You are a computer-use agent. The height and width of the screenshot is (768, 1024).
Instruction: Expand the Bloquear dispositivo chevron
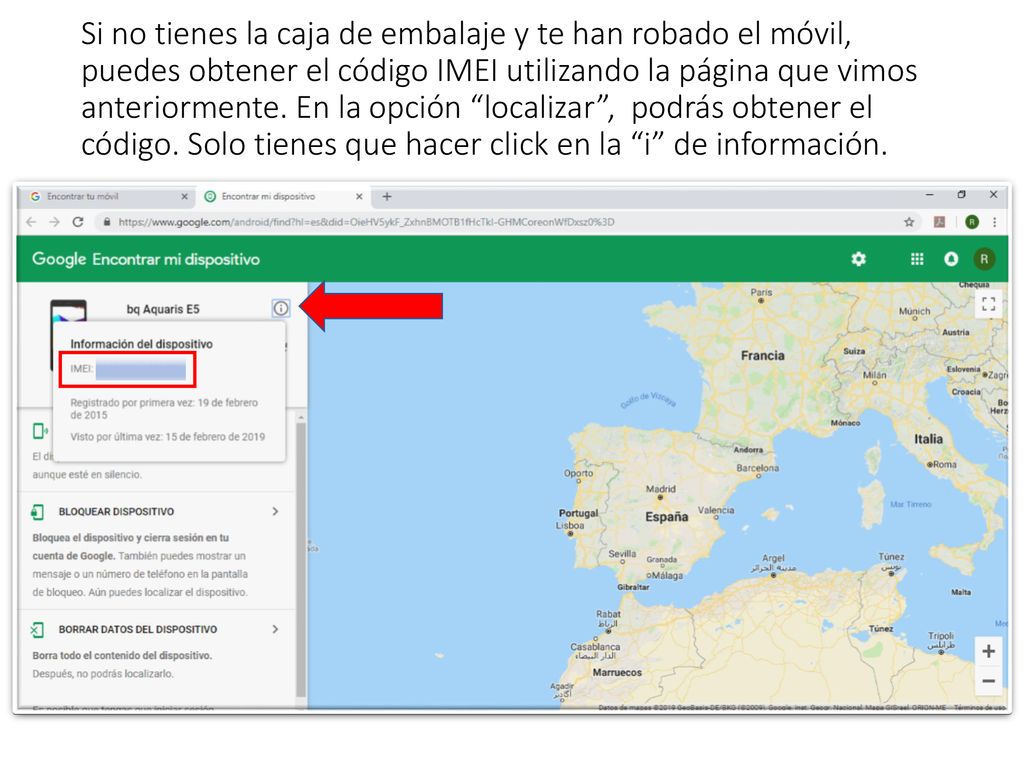tap(275, 511)
